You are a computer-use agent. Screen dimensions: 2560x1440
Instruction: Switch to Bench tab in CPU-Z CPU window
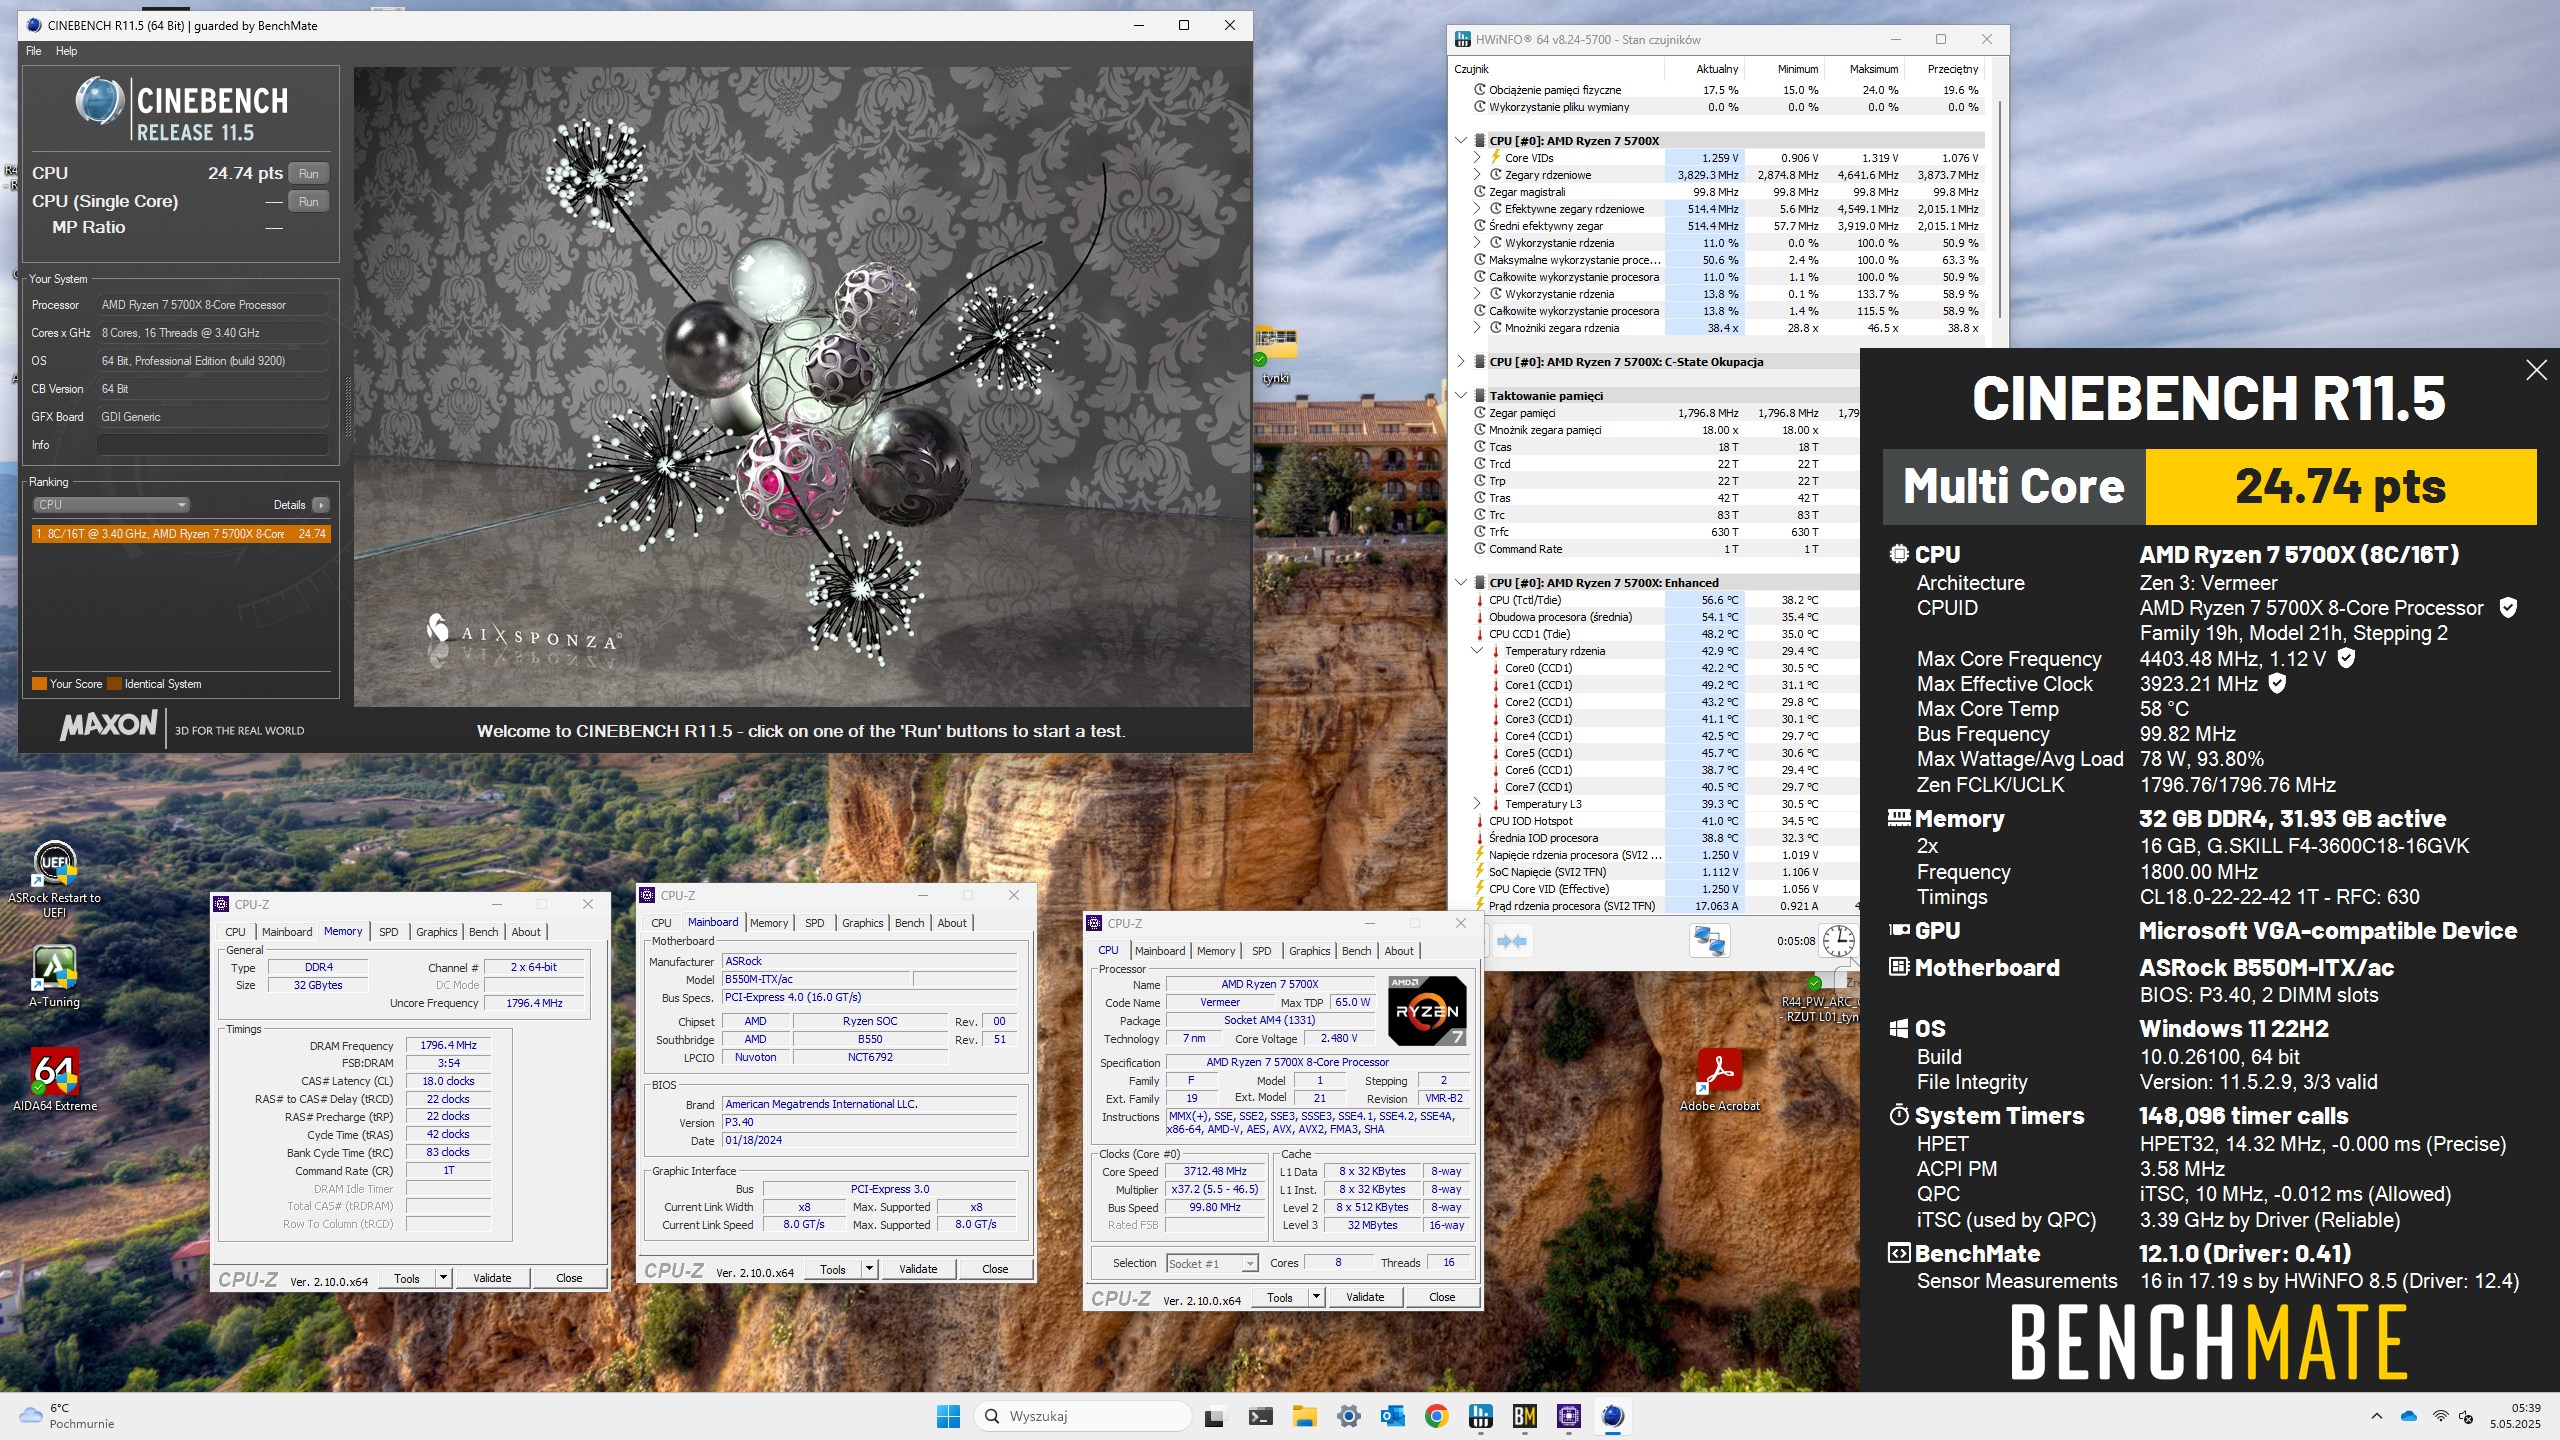1356,951
